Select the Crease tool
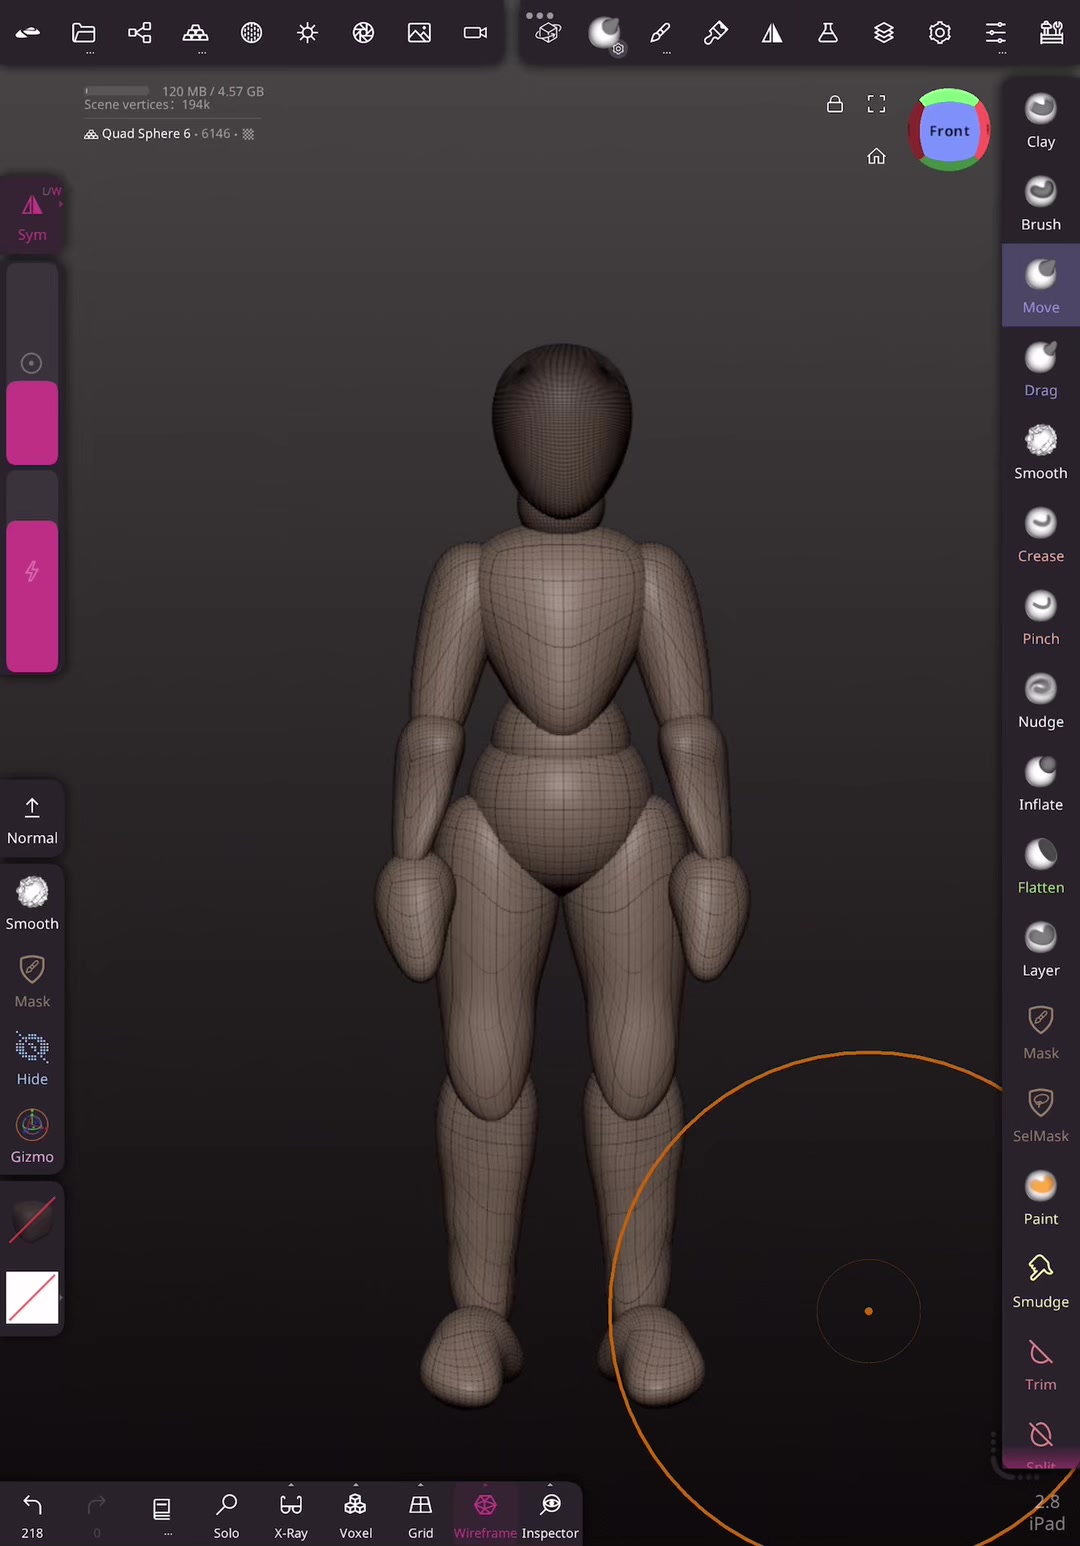Screen dimensions: 1080x1546 pyautogui.click(x=1041, y=535)
